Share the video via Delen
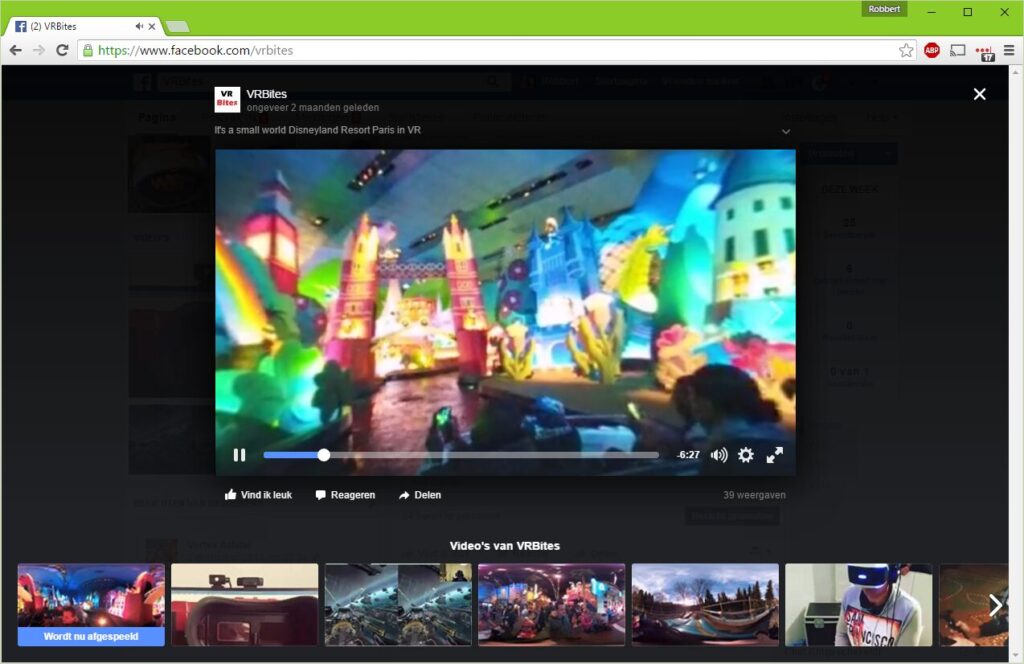The height and width of the screenshot is (664, 1024). coord(420,495)
